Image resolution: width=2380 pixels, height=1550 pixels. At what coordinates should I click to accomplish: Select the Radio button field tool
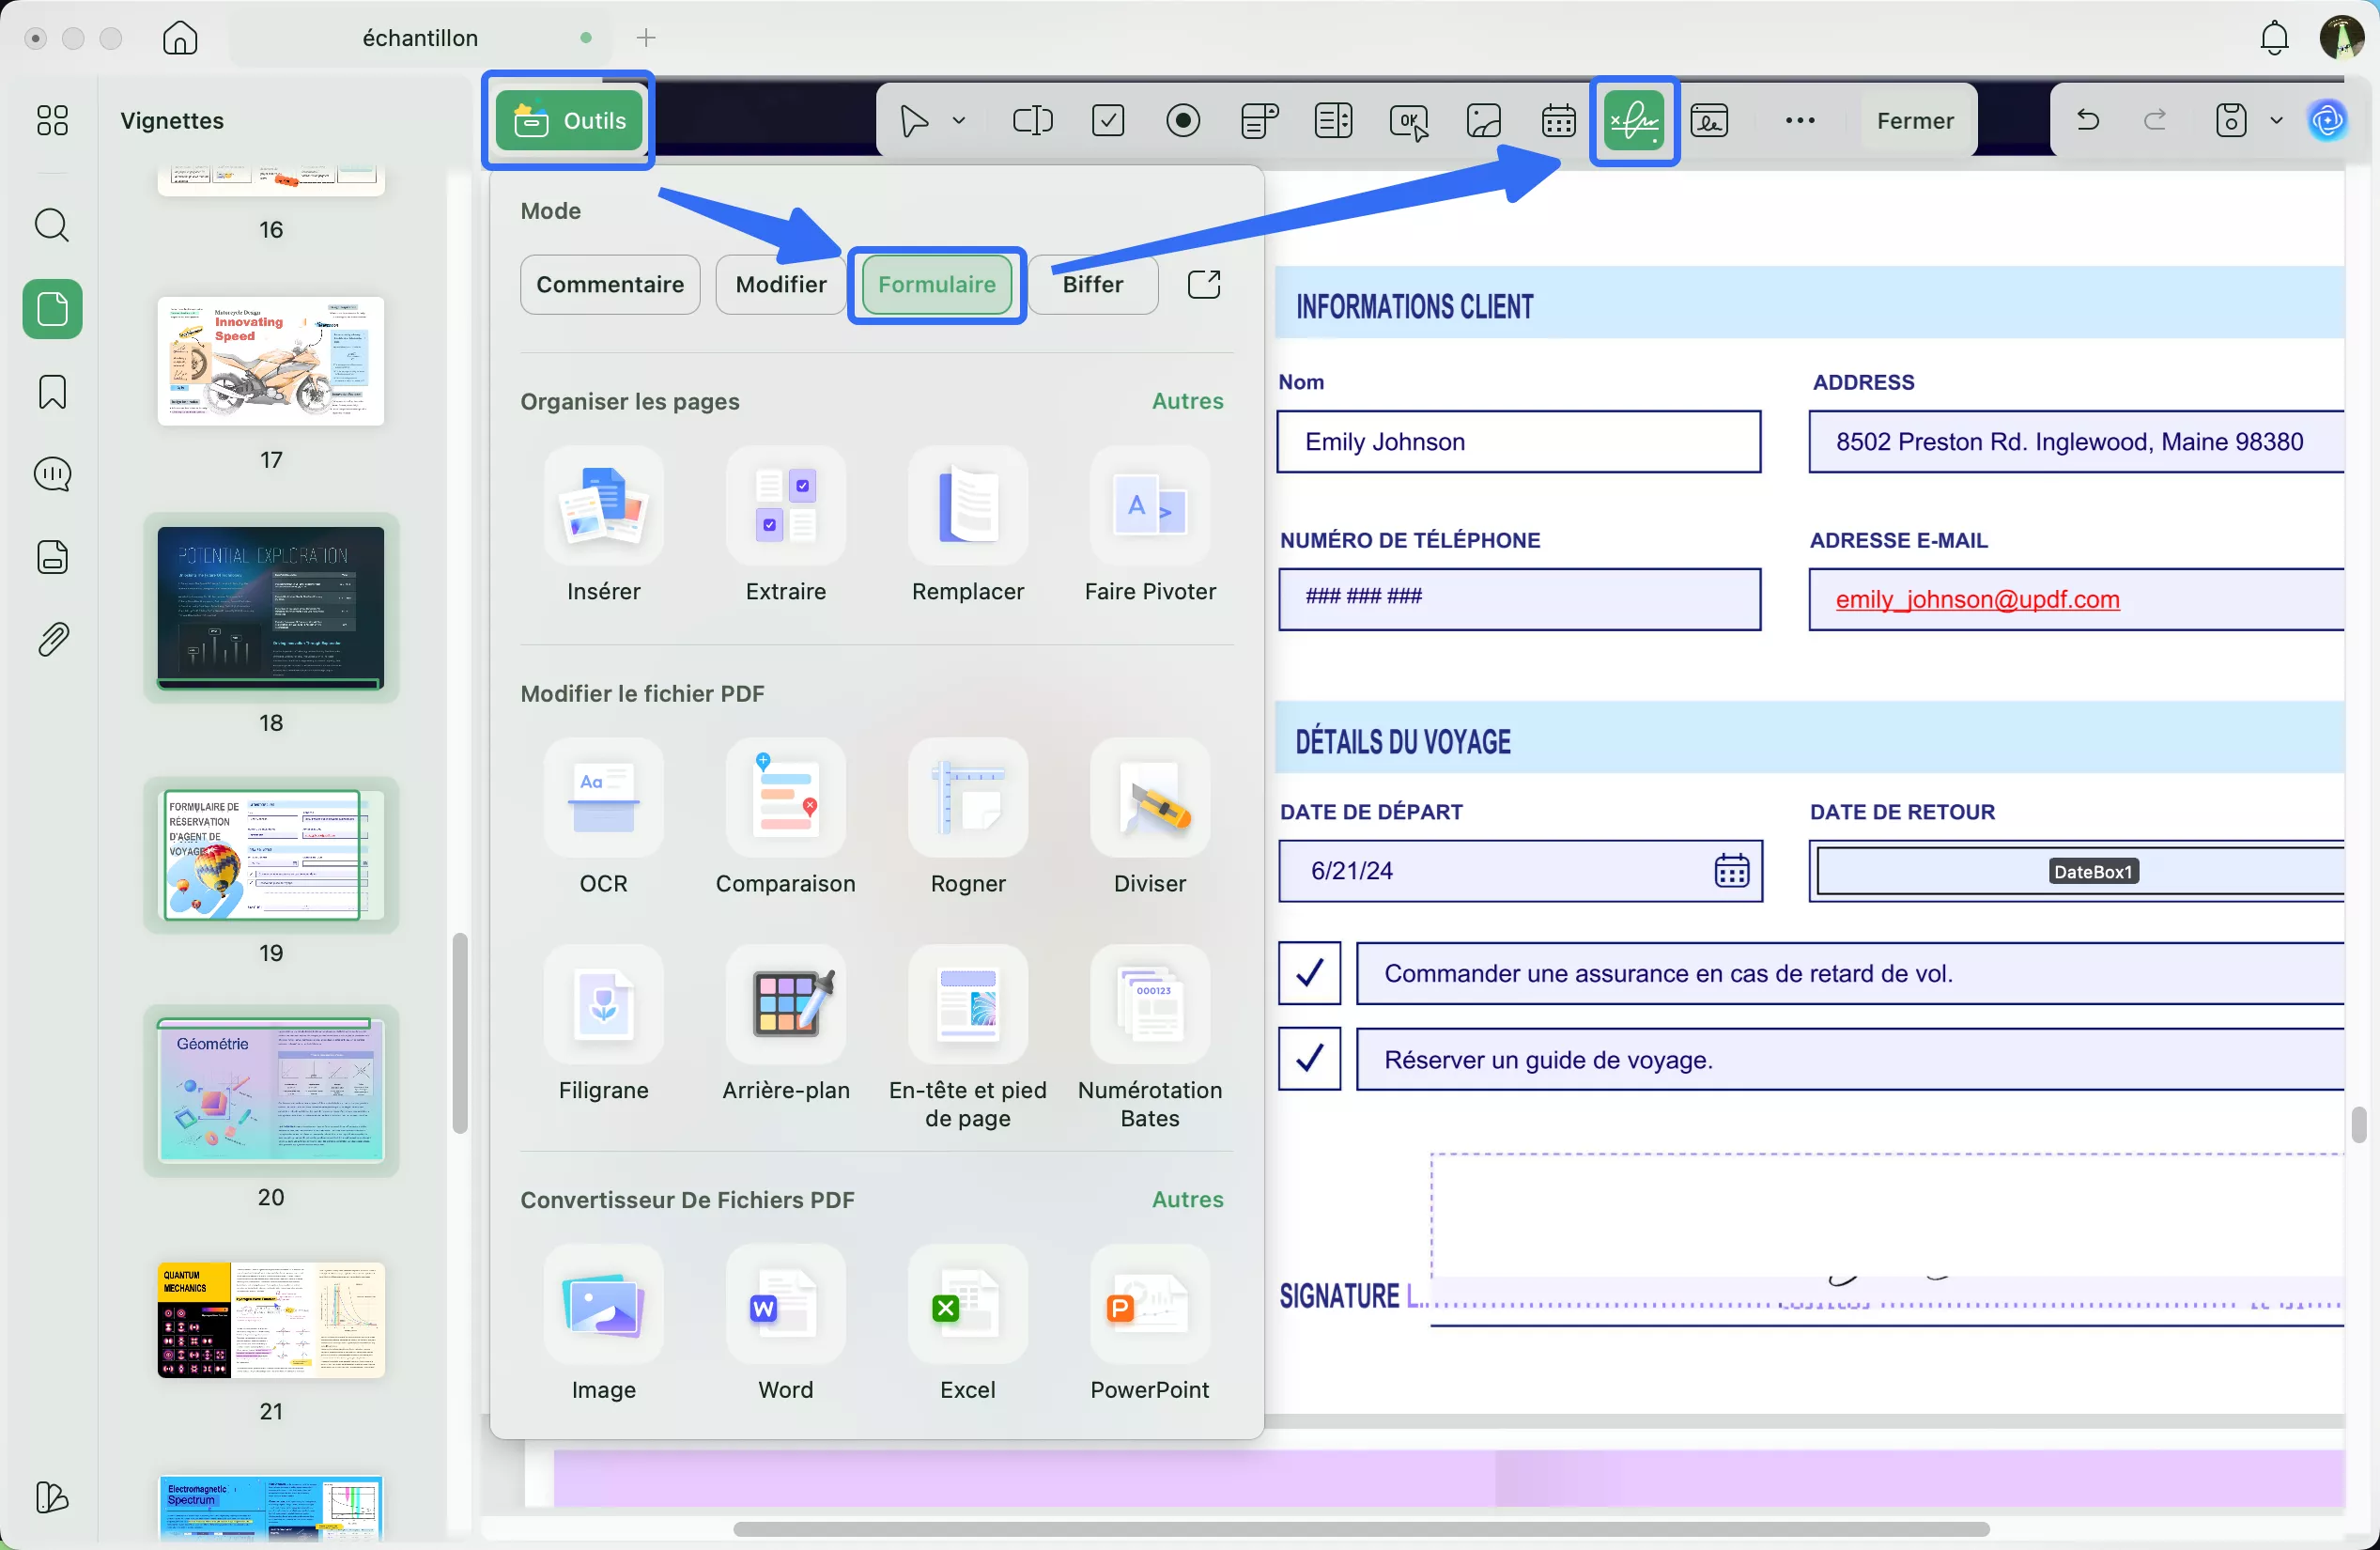click(x=1183, y=121)
